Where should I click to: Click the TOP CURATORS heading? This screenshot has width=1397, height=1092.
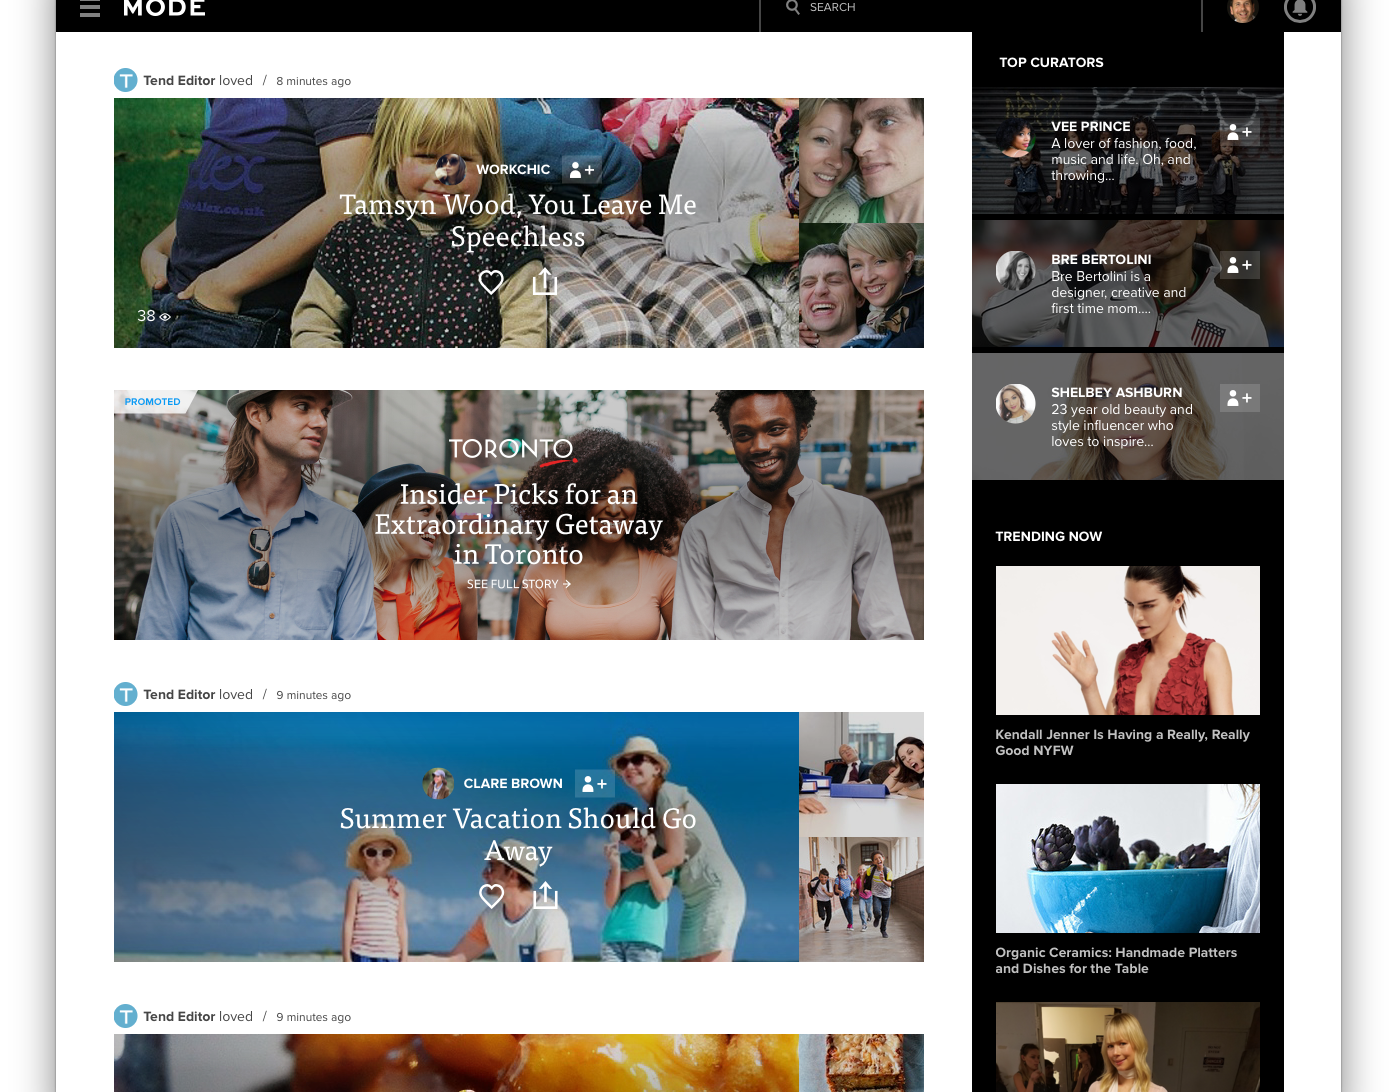point(1051,62)
